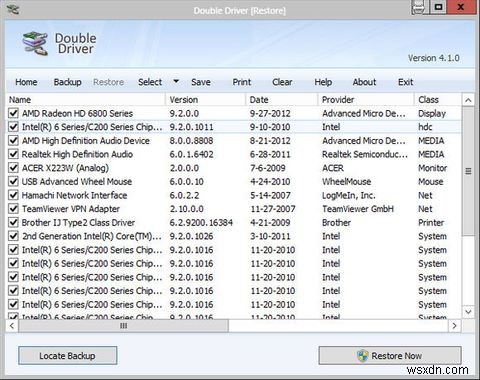Screen dimensions: 480x380
Task: Click version 6.2.9200.16384 cell
Action: pyautogui.click(x=201, y=223)
